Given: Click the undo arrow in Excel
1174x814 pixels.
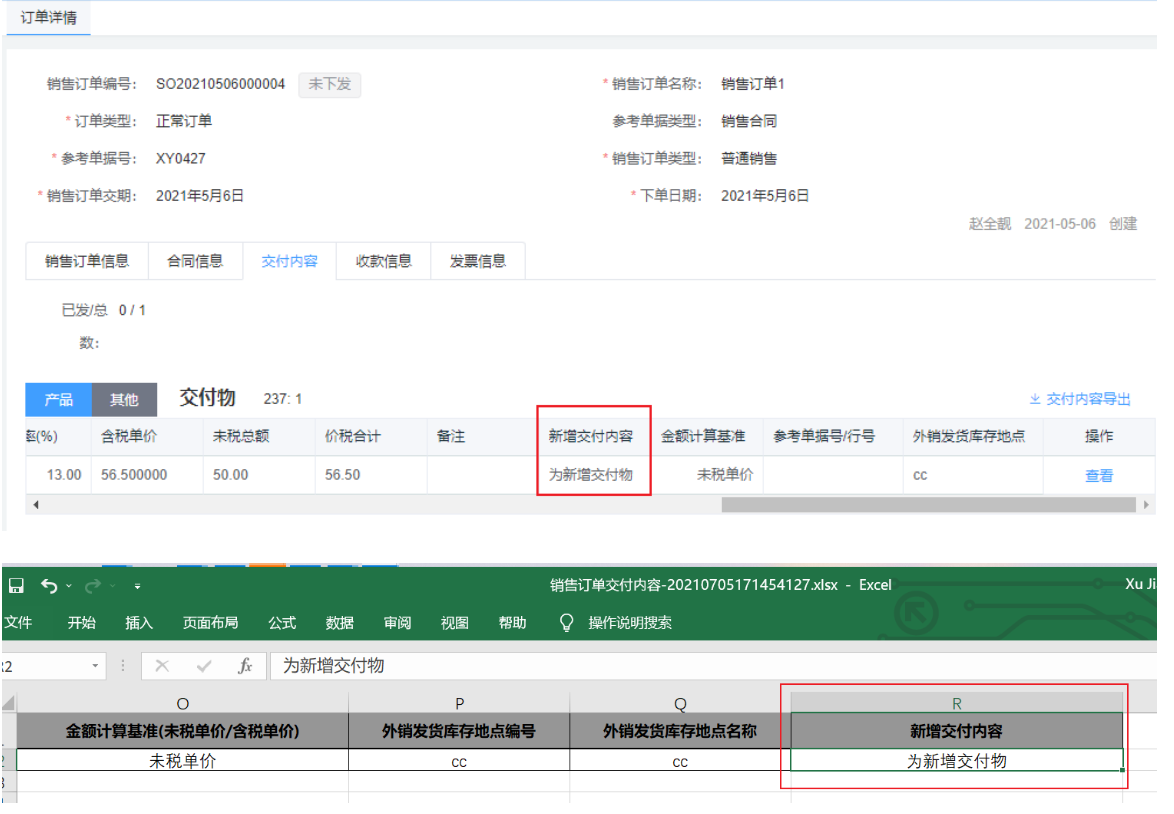Looking at the screenshot, I should point(48,586).
